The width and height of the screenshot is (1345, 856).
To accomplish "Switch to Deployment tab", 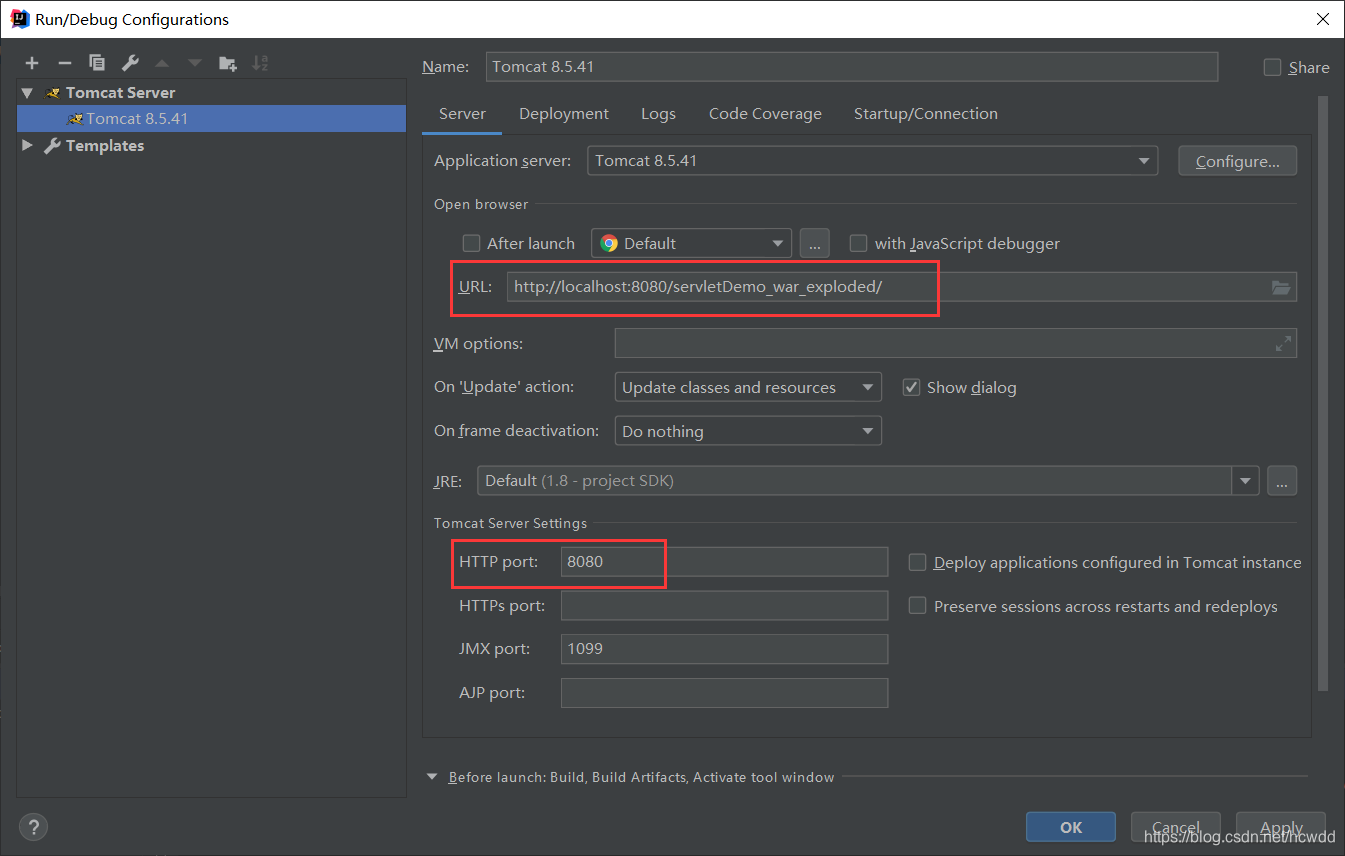I will [x=564, y=114].
